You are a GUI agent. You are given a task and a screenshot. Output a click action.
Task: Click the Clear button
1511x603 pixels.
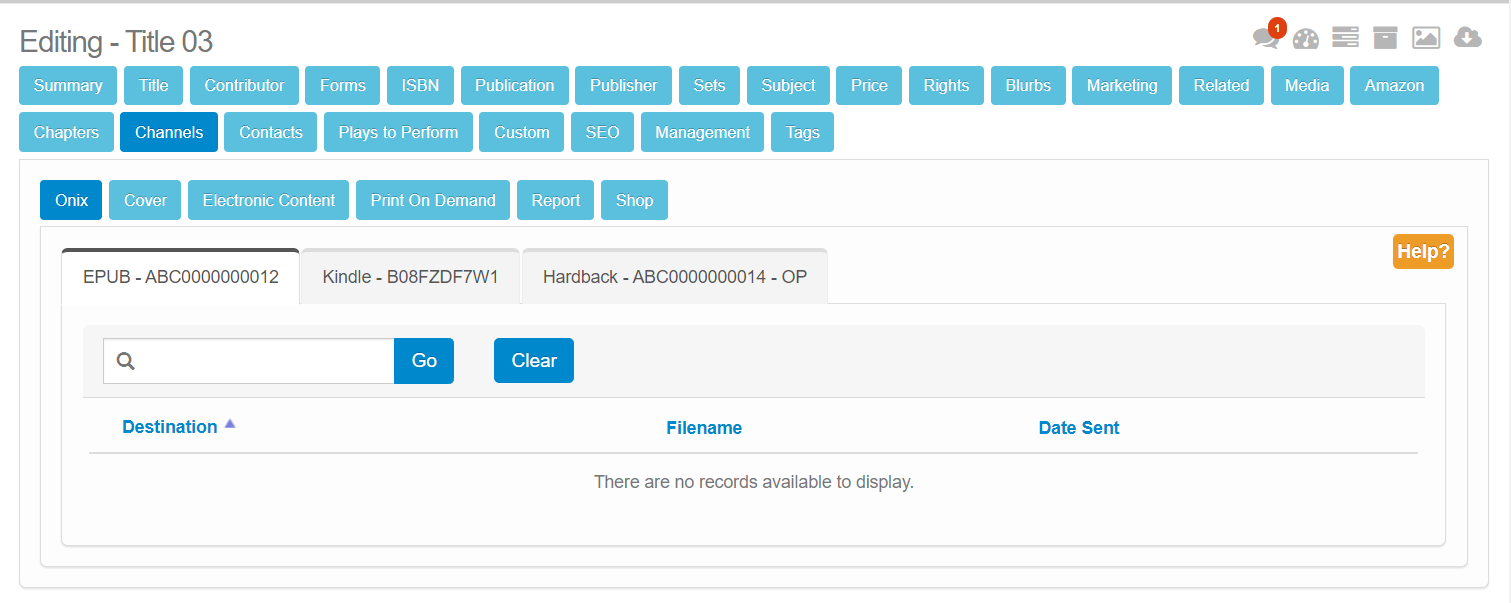pyautogui.click(x=534, y=361)
